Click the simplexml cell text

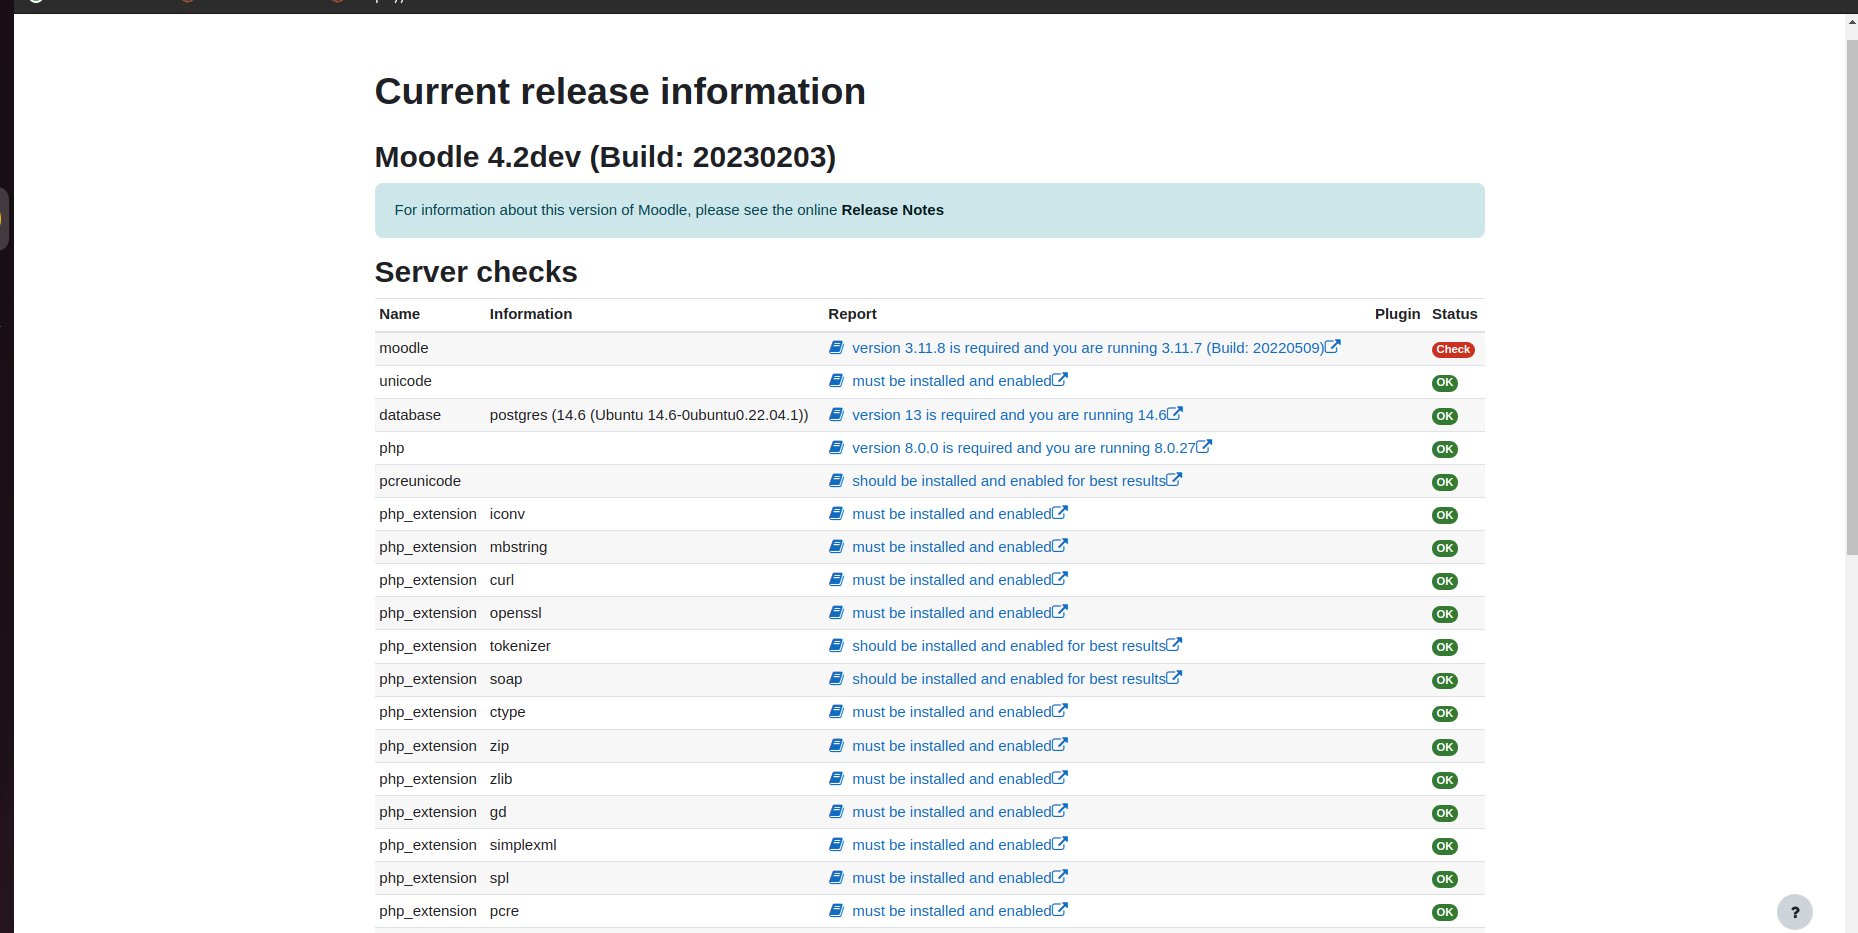[523, 845]
